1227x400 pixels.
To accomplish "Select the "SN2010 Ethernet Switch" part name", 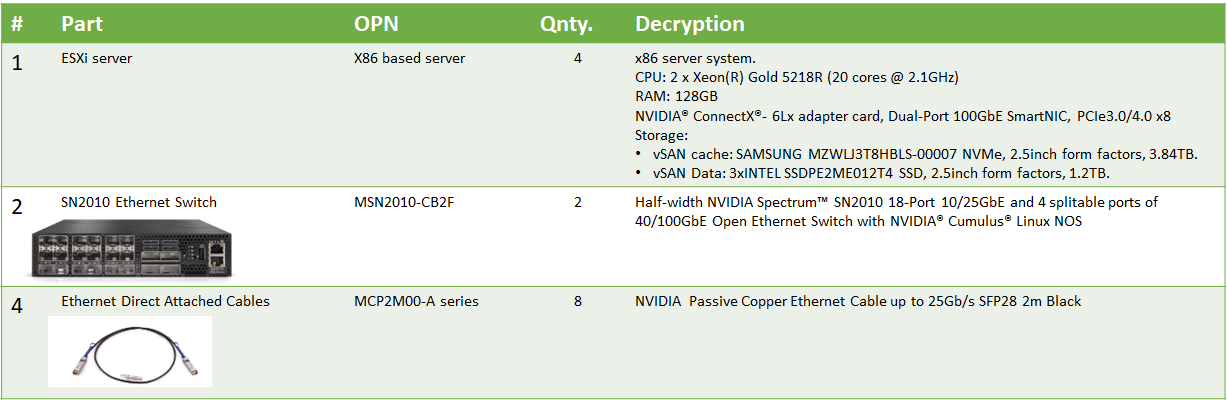I will [139, 202].
